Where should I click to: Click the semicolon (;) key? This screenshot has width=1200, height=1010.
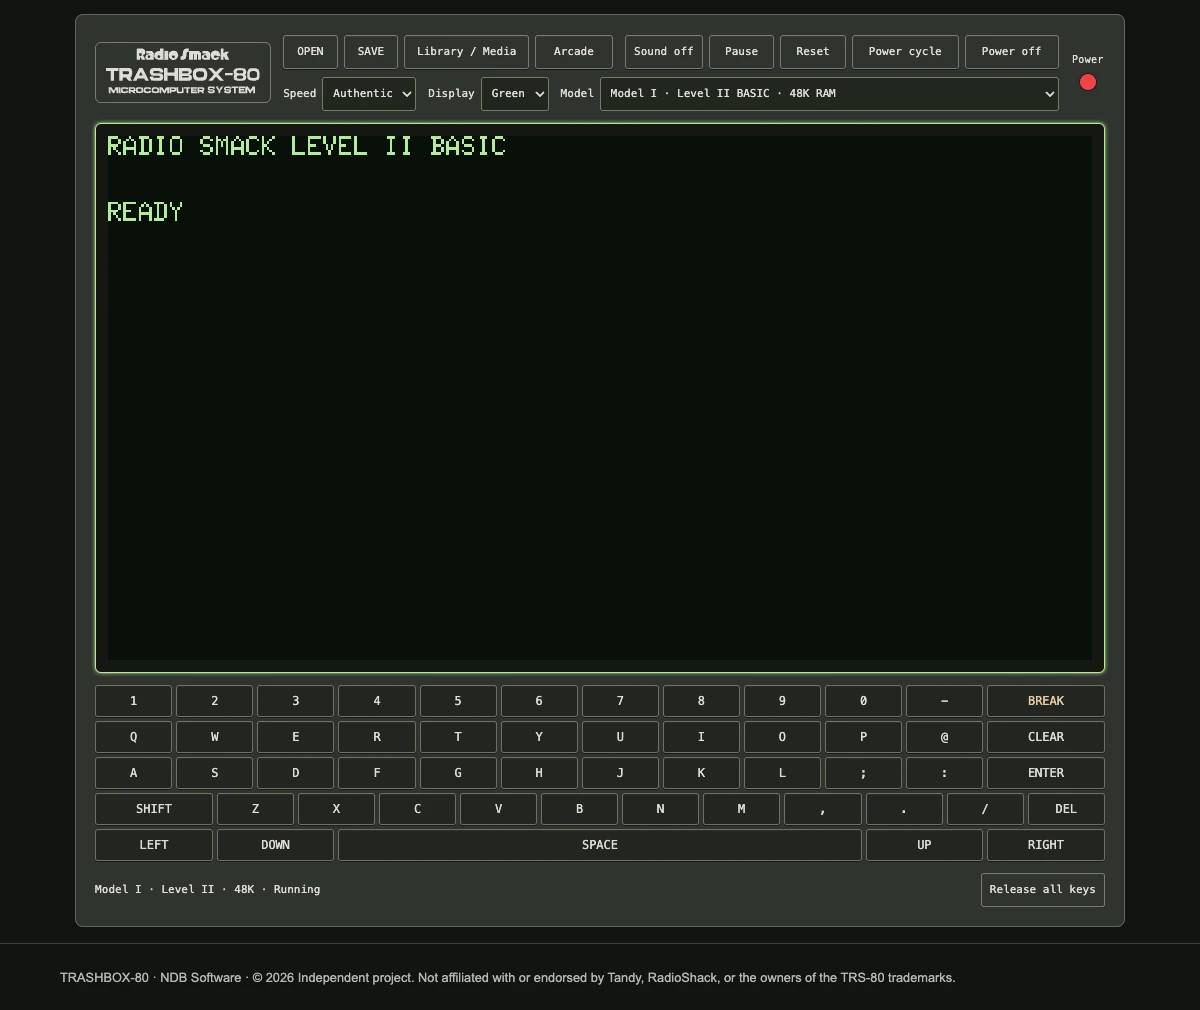pos(863,773)
